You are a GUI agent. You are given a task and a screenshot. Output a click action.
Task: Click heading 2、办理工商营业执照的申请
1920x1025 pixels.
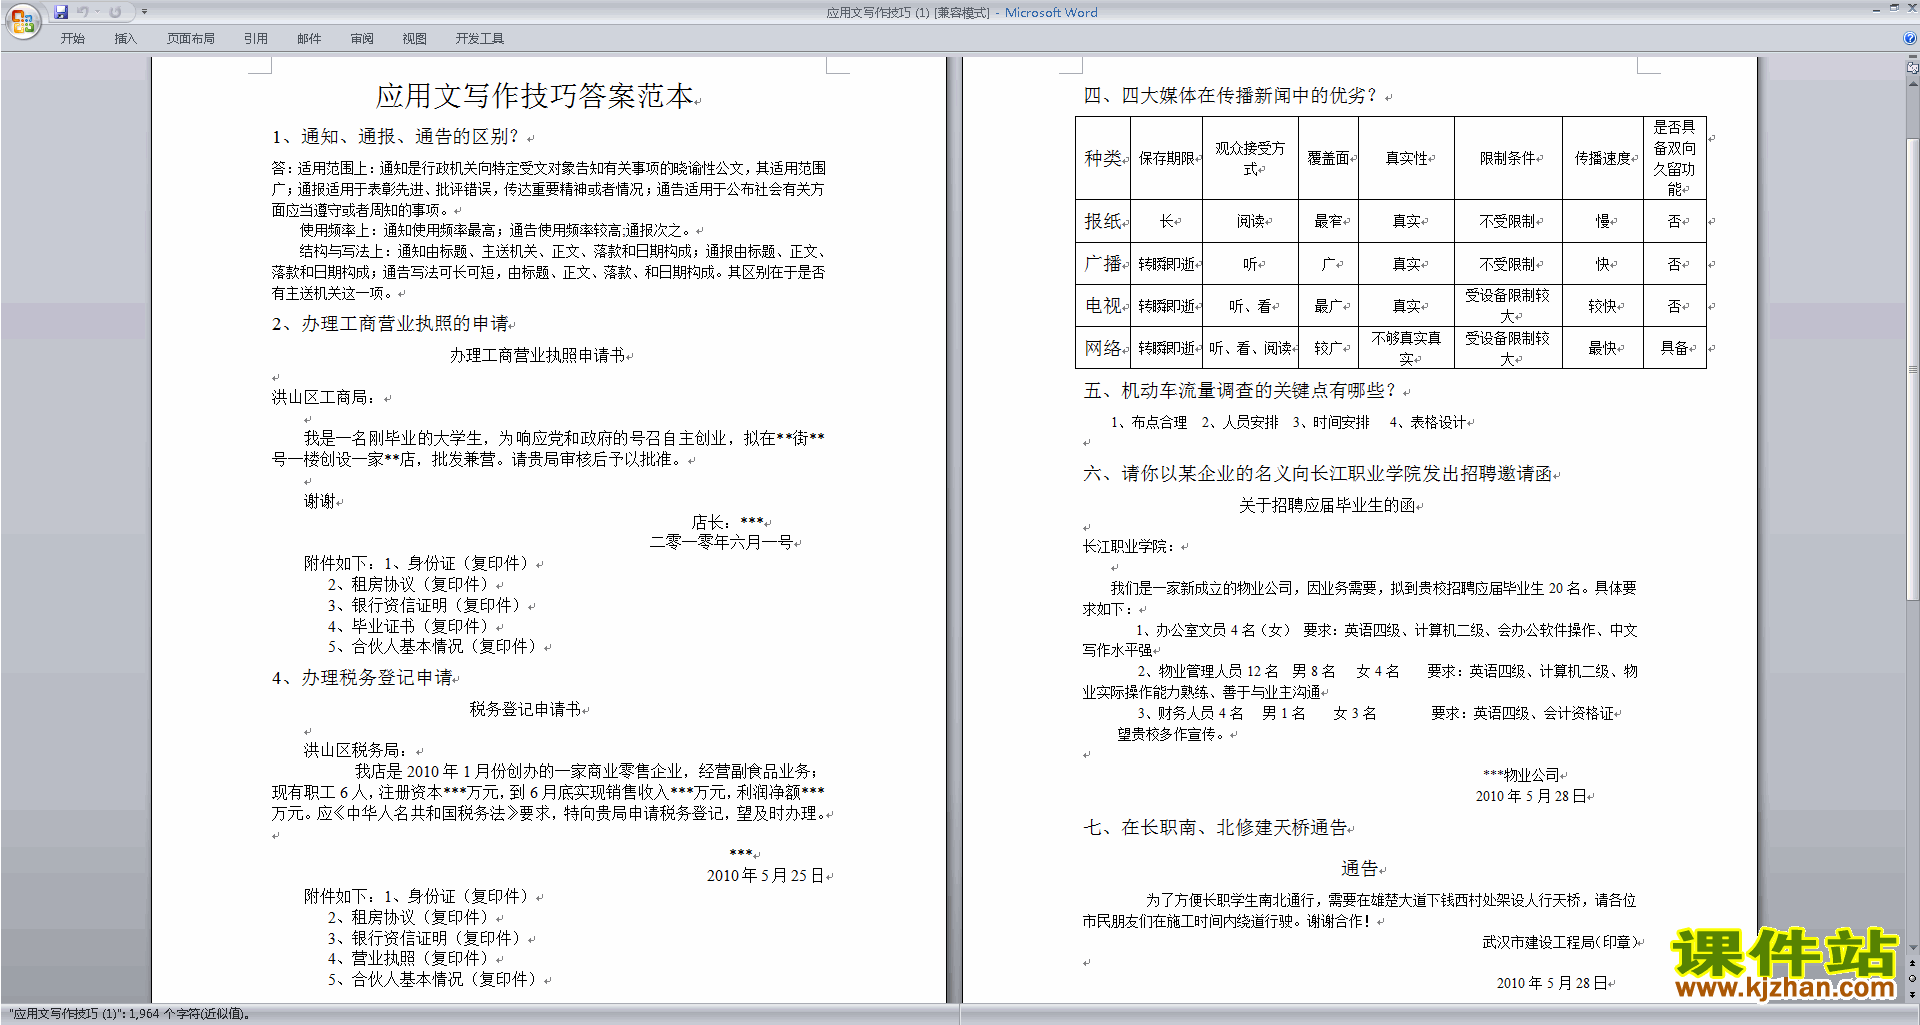click(x=390, y=324)
